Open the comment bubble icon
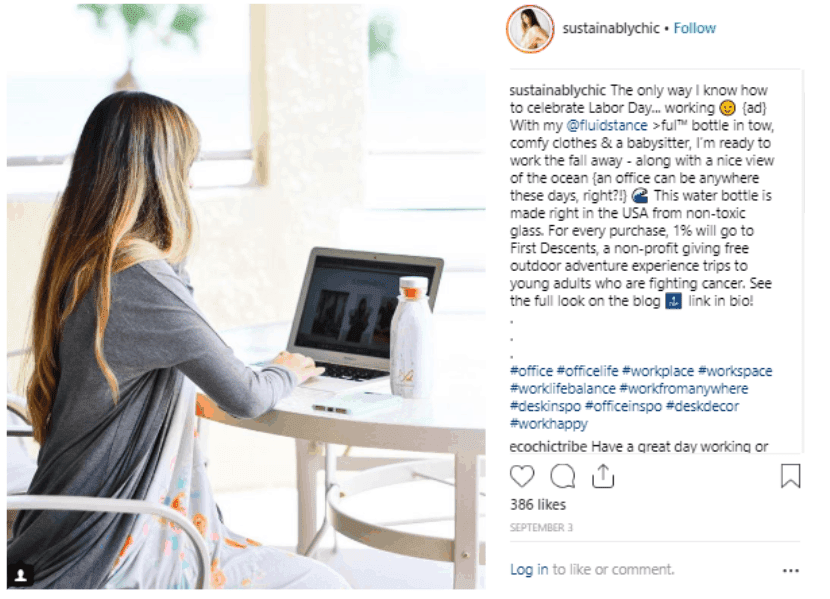830x599 pixels. pos(562,476)
